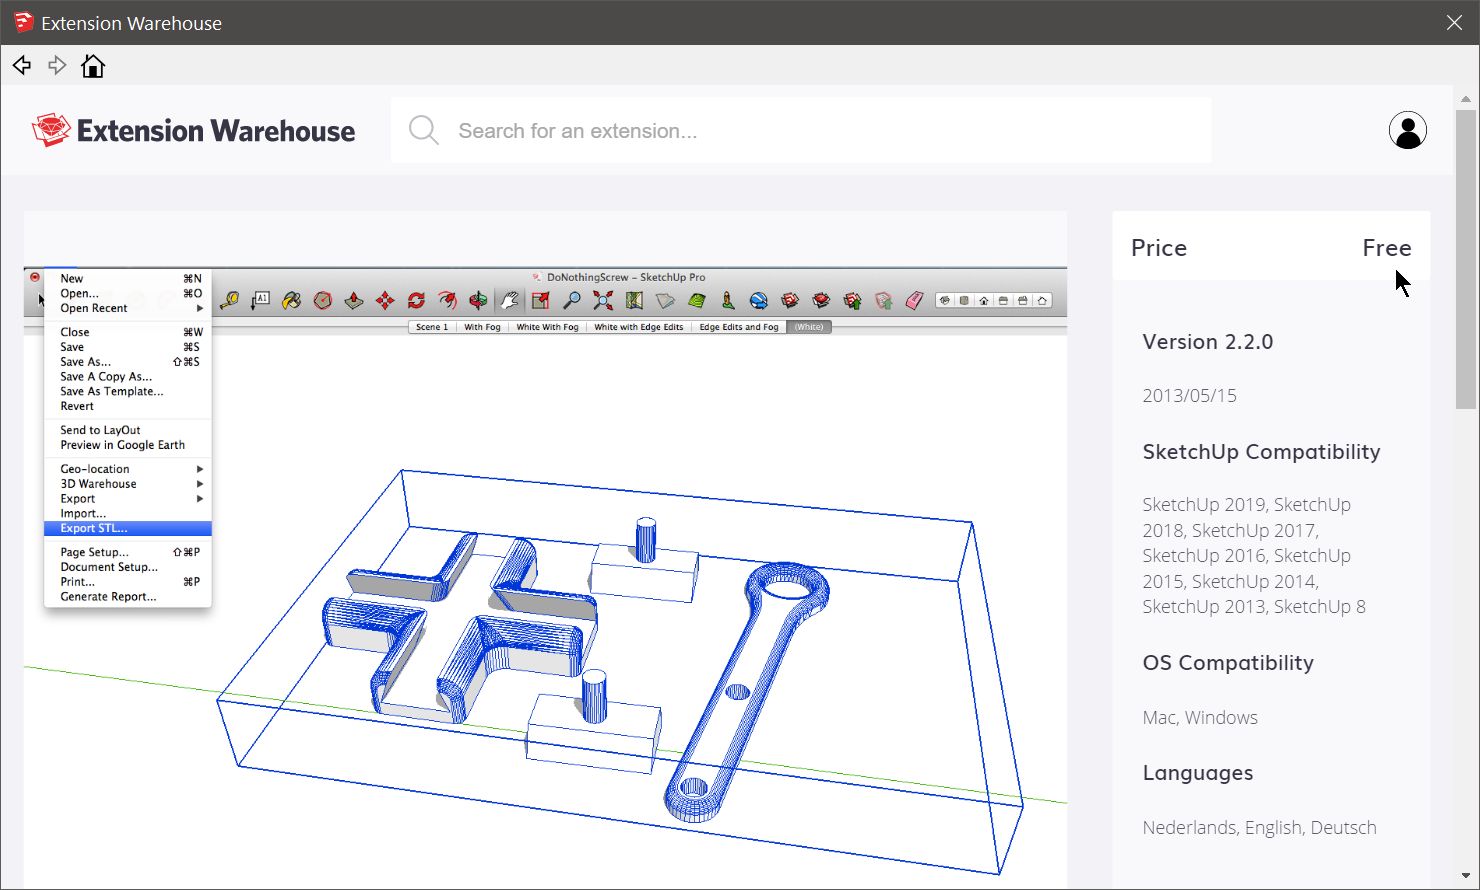Click the 'Free' price value
This screenshot has height=890, width=1480.
pos(1387,248)
